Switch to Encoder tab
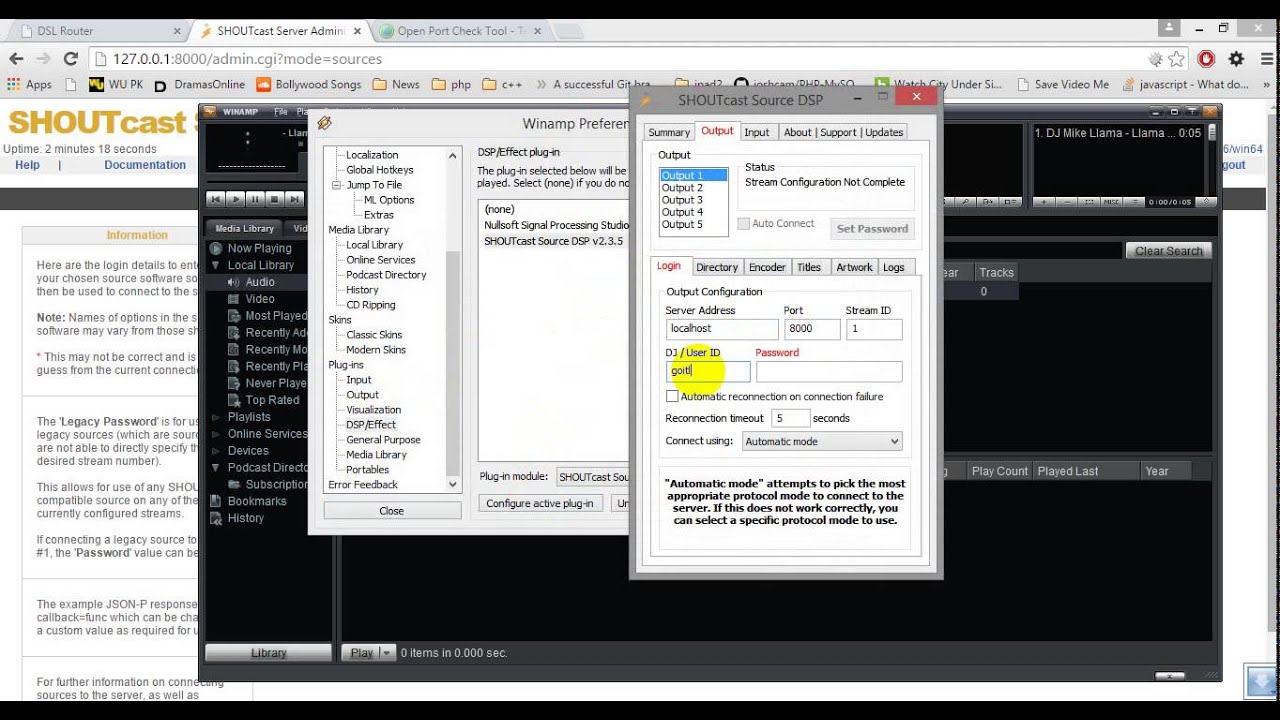Image resolution: width=1280 pixels, height=720 pixels. pos(767,267)
